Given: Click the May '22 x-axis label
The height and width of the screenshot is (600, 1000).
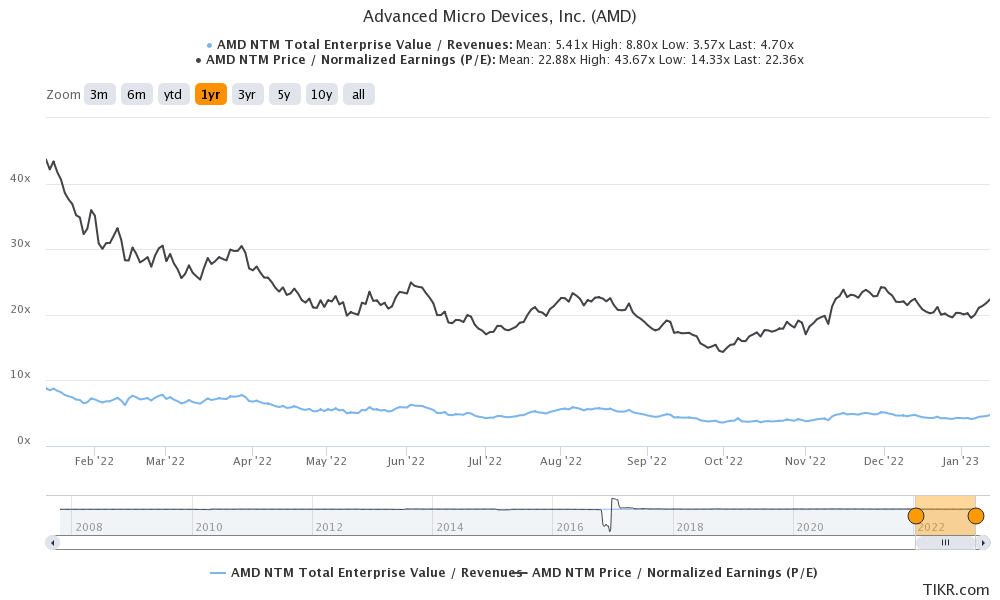Looking at the screenshot, I should (x=327, y=461).
